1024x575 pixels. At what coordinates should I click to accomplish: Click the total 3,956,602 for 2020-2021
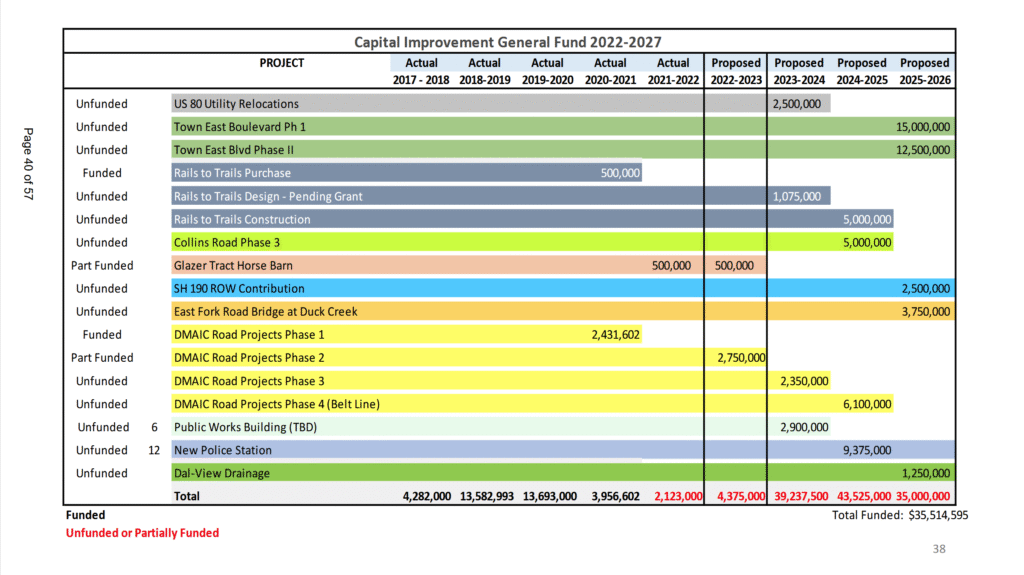point(616,496)
